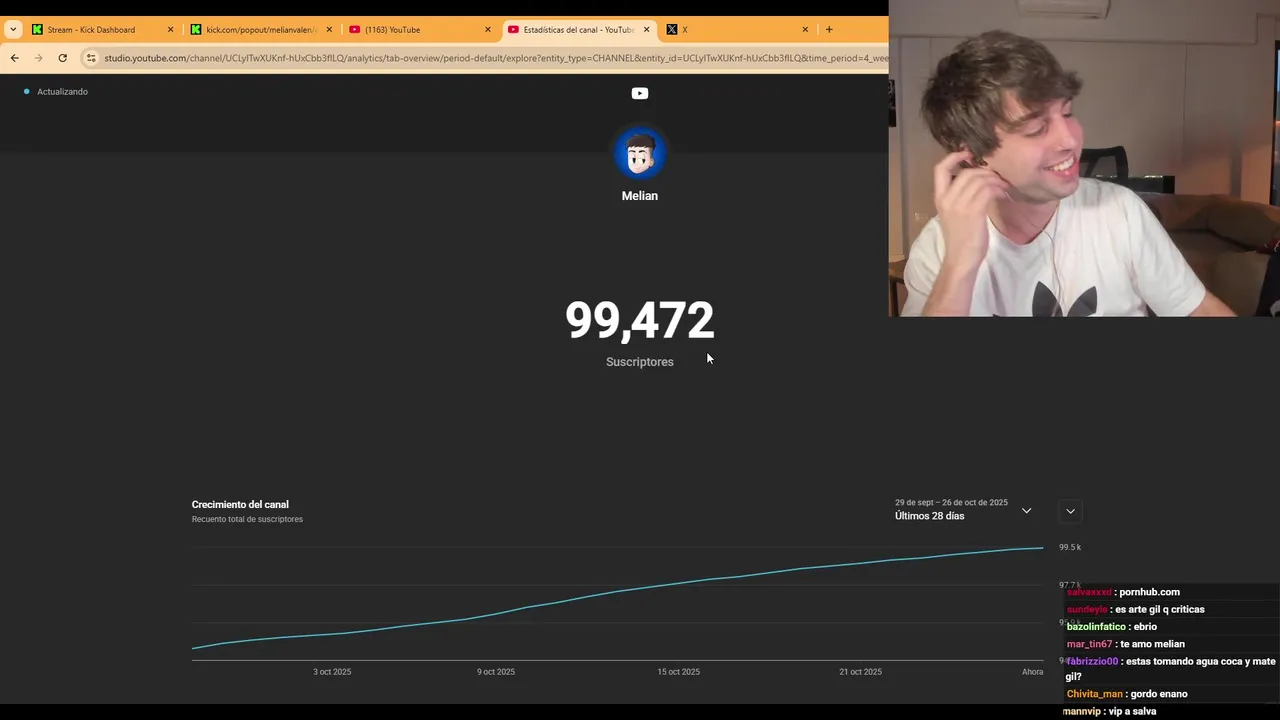
Task: Open the tab search dropdown arrow
Action: [x=12, y=29]
